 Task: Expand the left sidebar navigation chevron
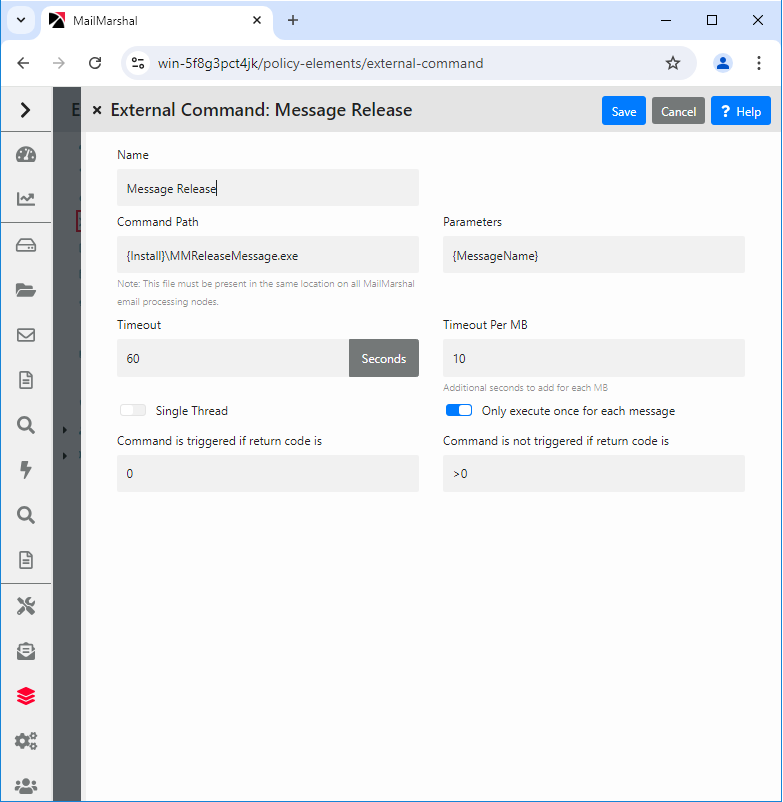[26, 110]
